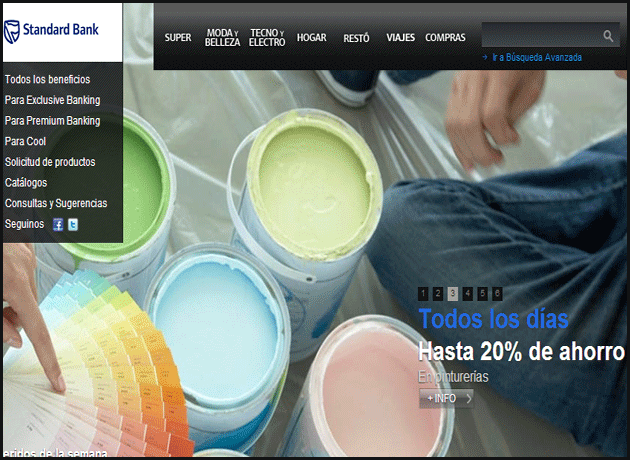Show slide 5 of the banner
Screen dimensions: 630x460
(x=483, y=294)
